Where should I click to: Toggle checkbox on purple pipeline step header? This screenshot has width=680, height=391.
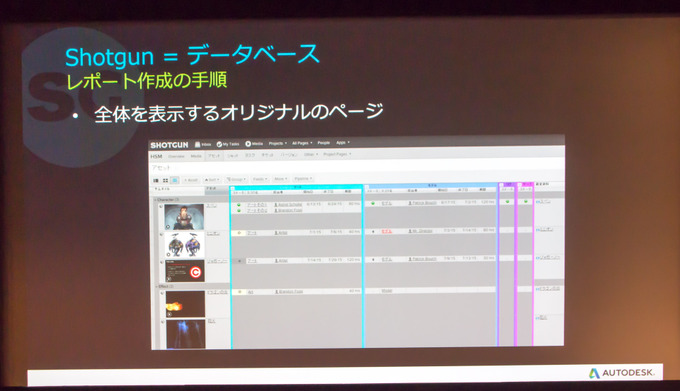(x=501, y=185)
